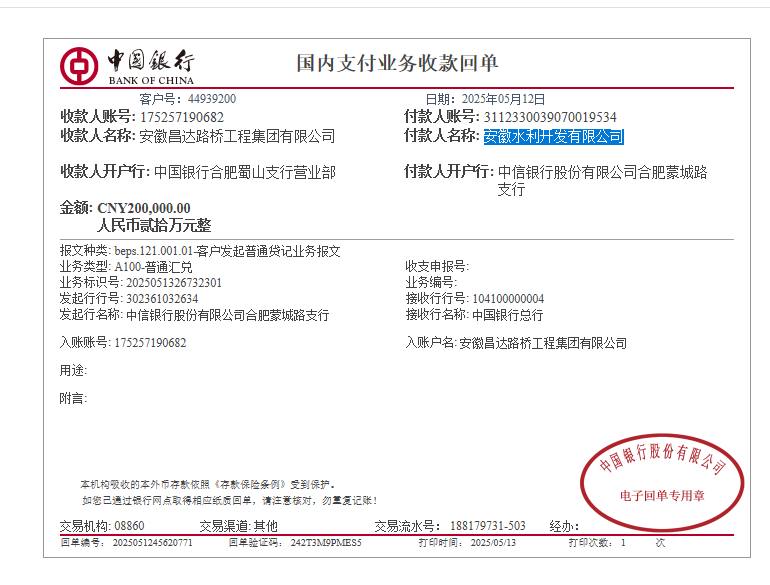The image size is (770, 585).
Task: Click the amount in words 人民币贰拾万元整
Action: pyautogui.click(x=153, y=226)
